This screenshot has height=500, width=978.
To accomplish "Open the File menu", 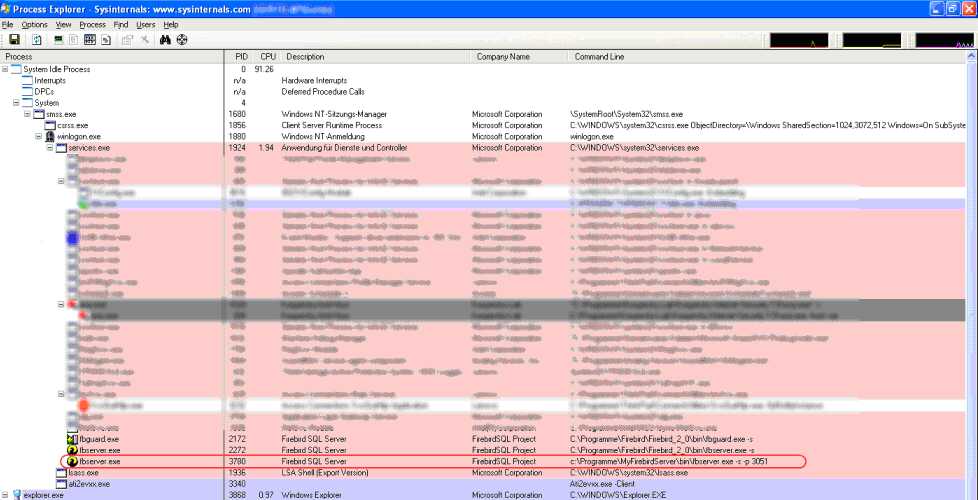I will click(x=7, y=25).
